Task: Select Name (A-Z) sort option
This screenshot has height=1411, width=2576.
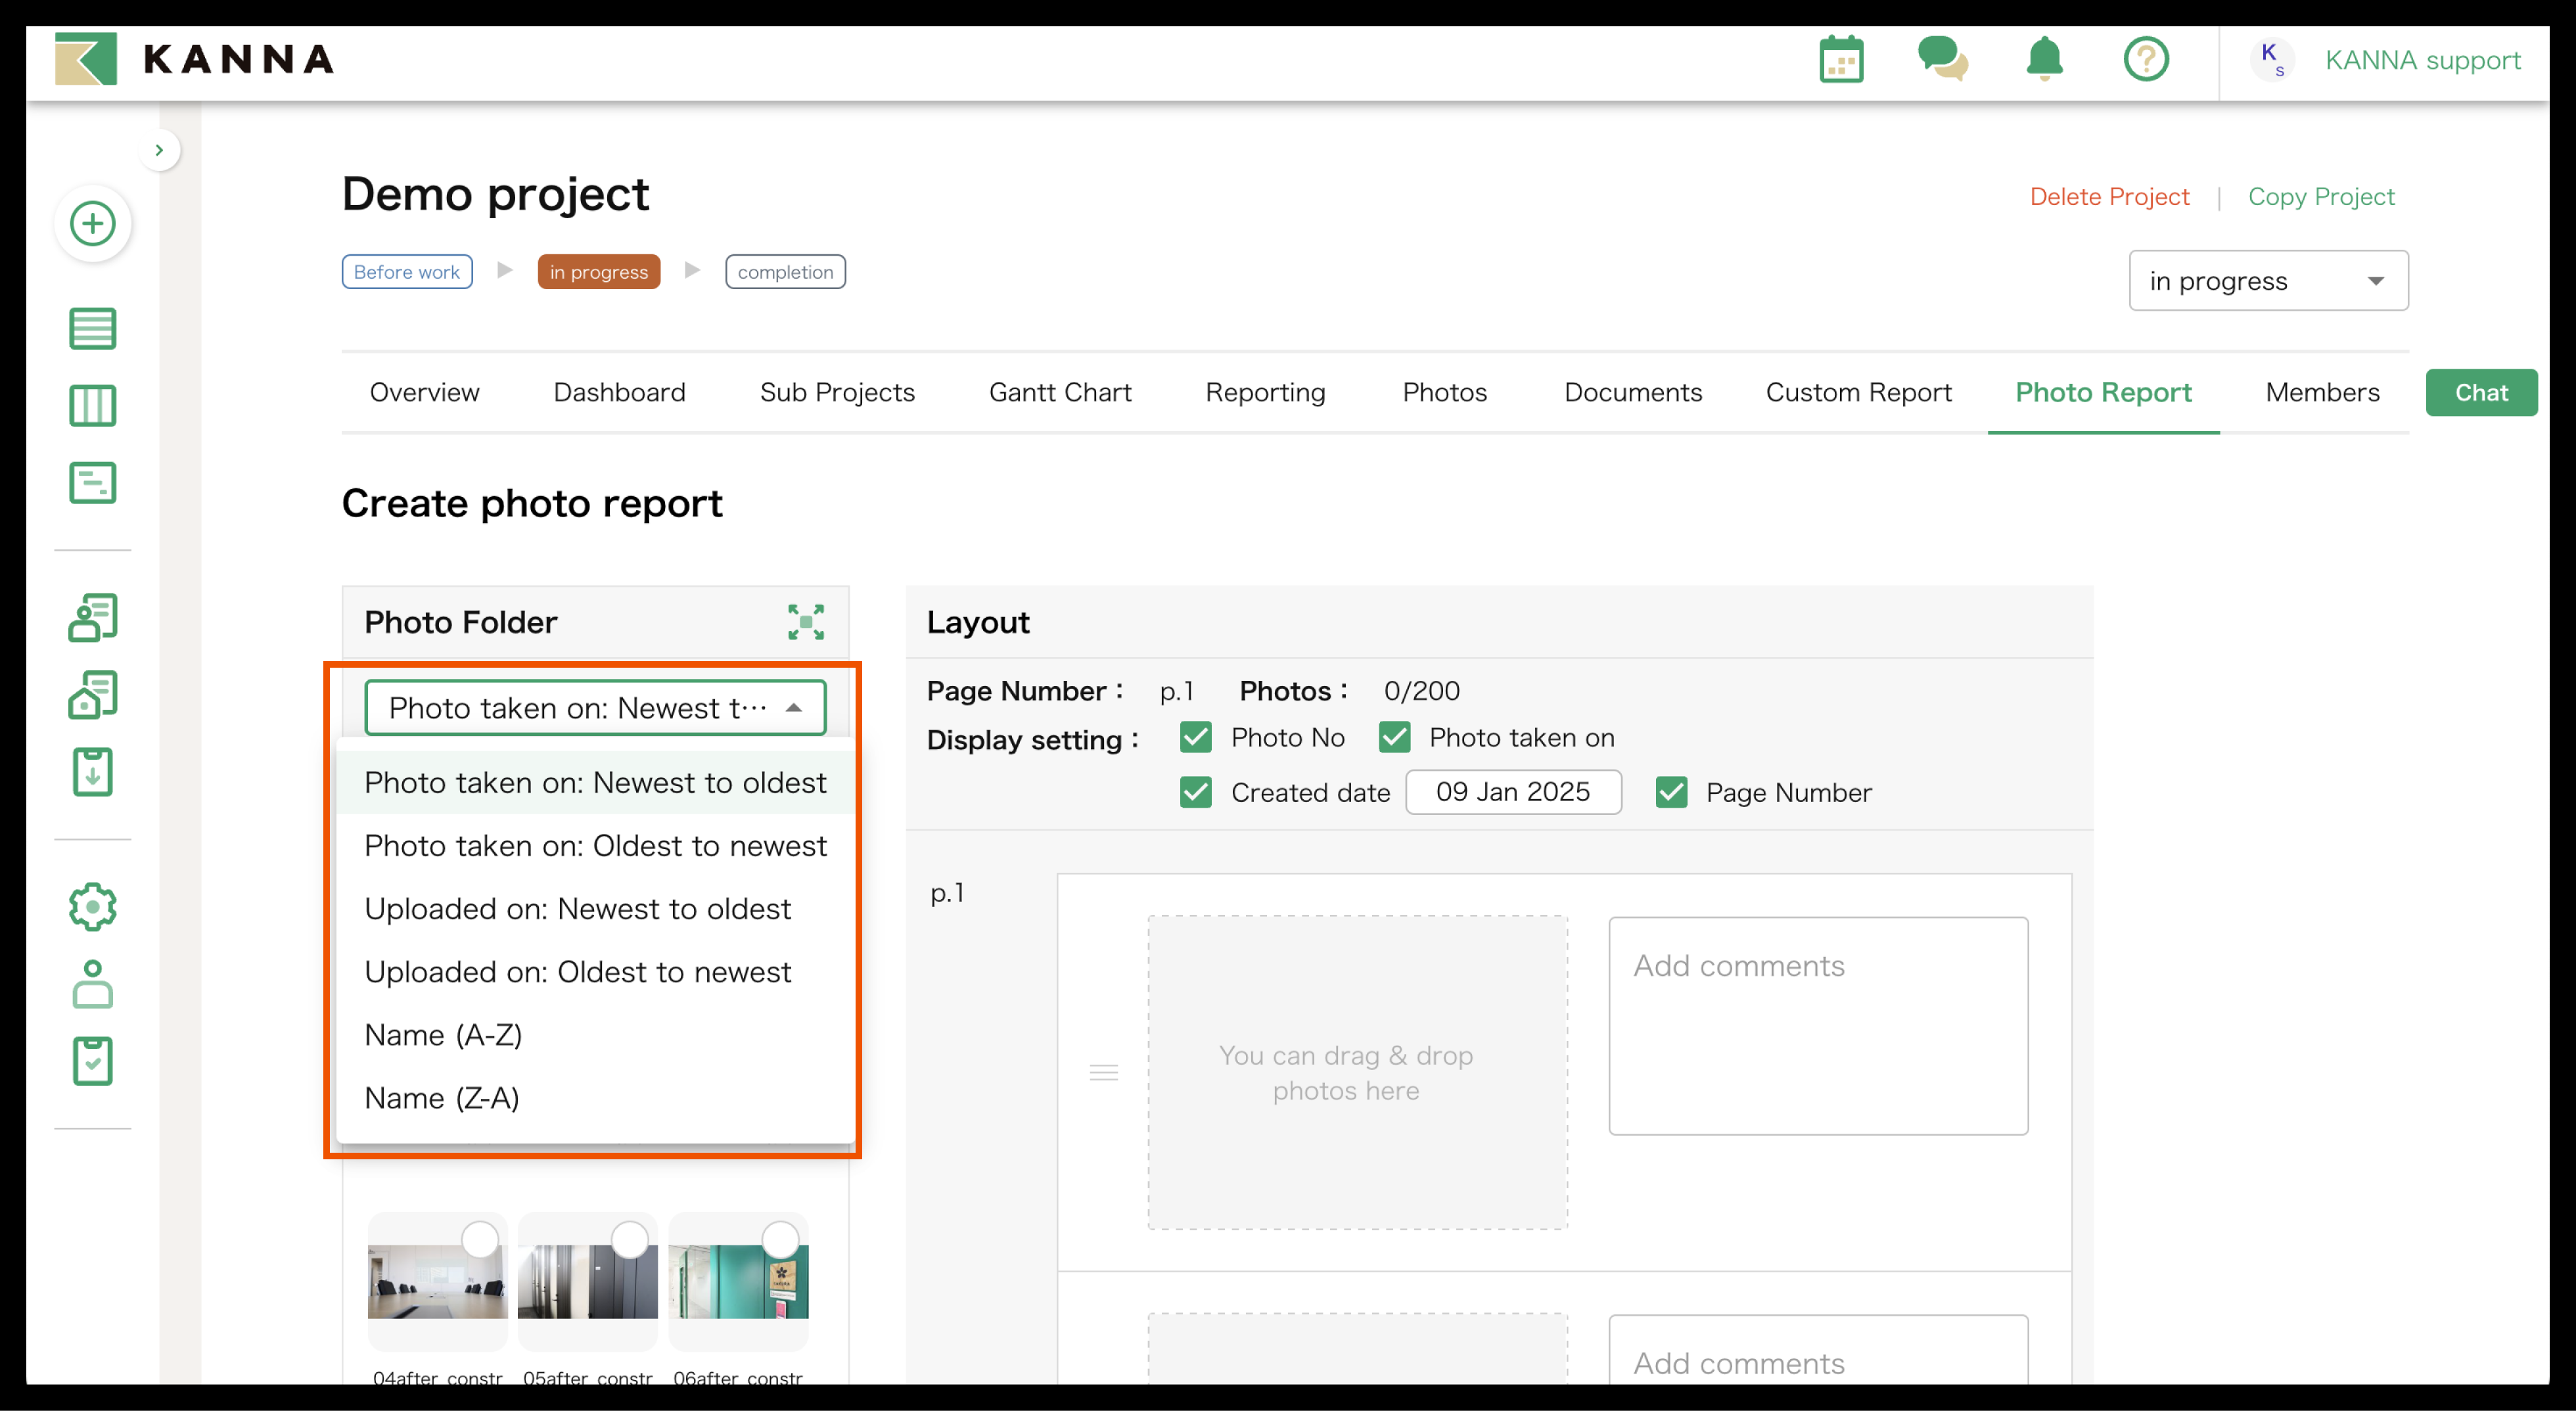Action: pos(444,1035)
